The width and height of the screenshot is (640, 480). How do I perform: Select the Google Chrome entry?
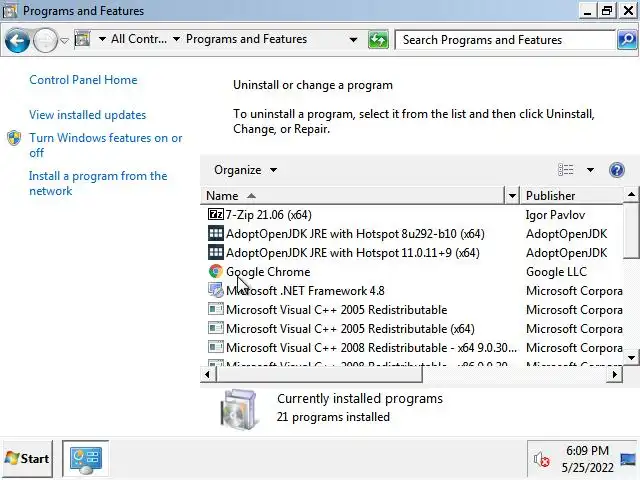(268, 272)
